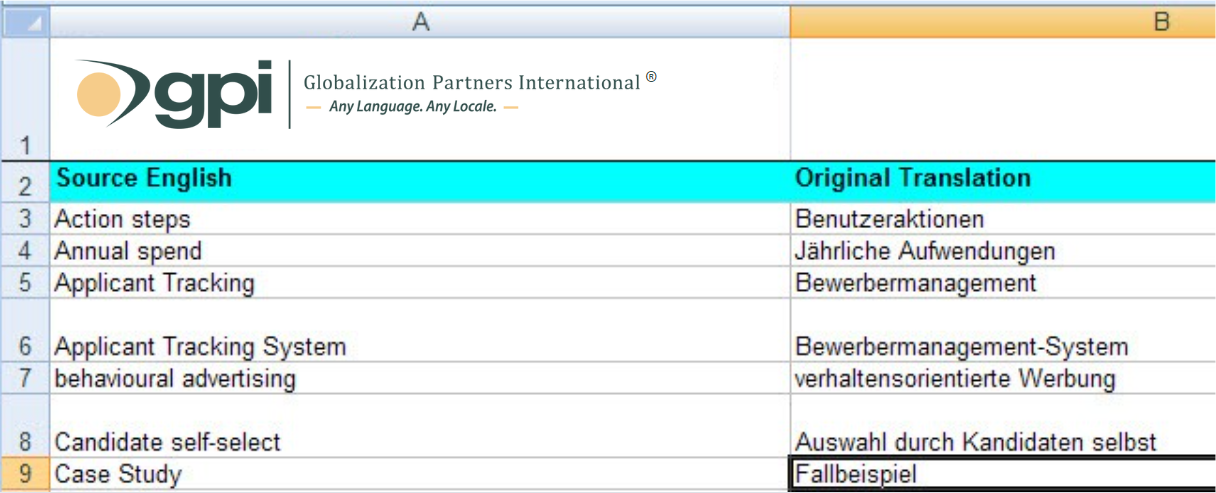Image resolution: width=1216 pixels, height=493 pixels.
Task: Select row 2 header
Action: (25, 183)
